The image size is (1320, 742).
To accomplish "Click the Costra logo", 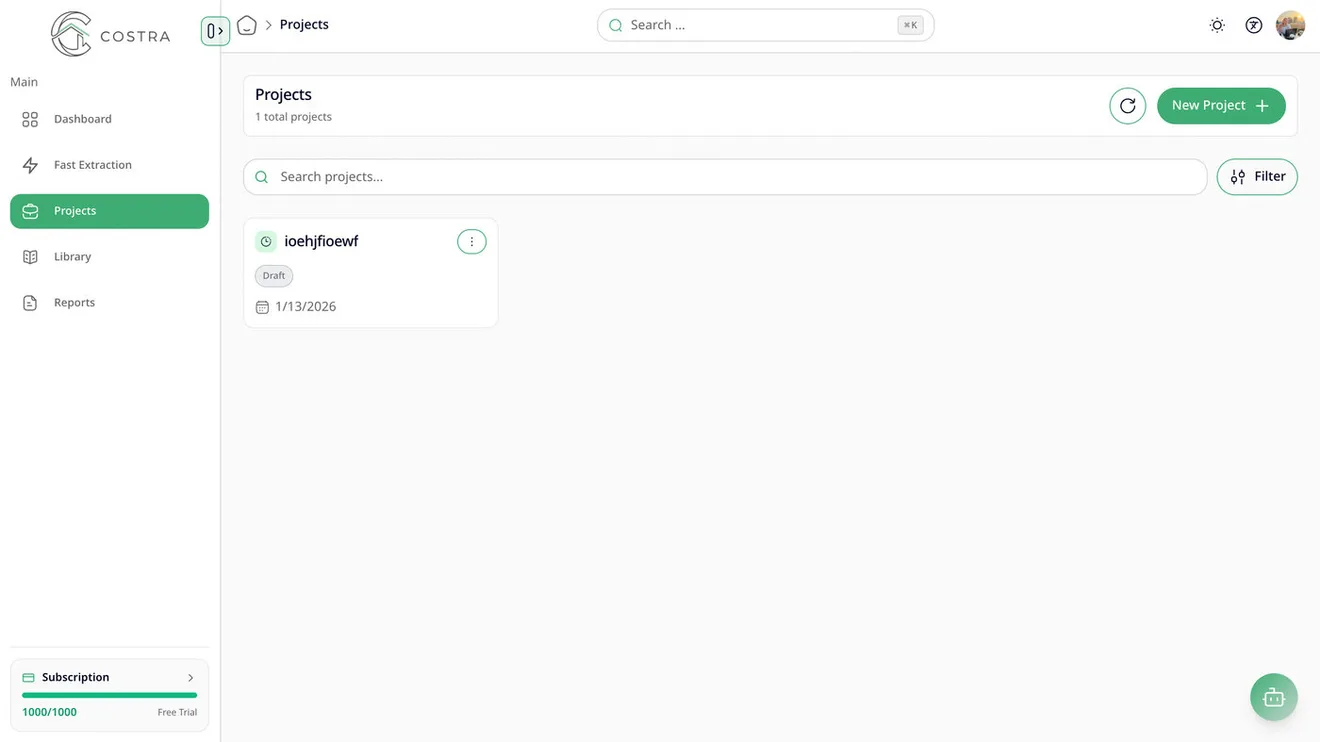I will tap(110, 34).
